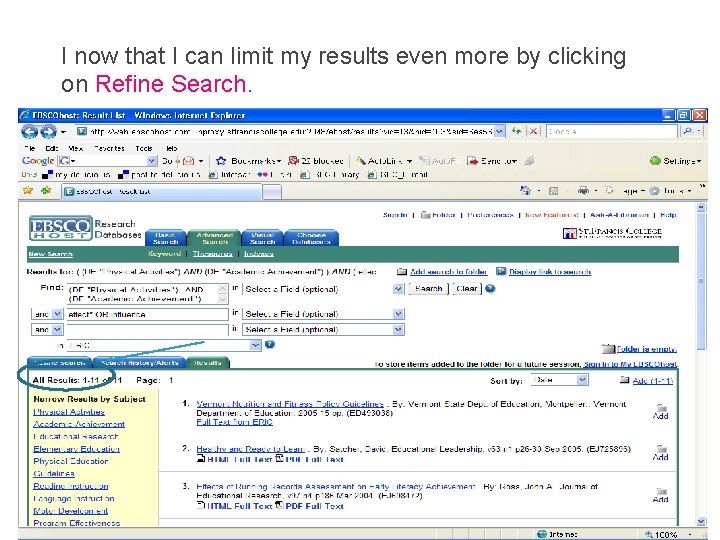This screenshot has height=540, width=720.
Task: Open the first Select a Field dropdown
Action: (x=398, y=289)
